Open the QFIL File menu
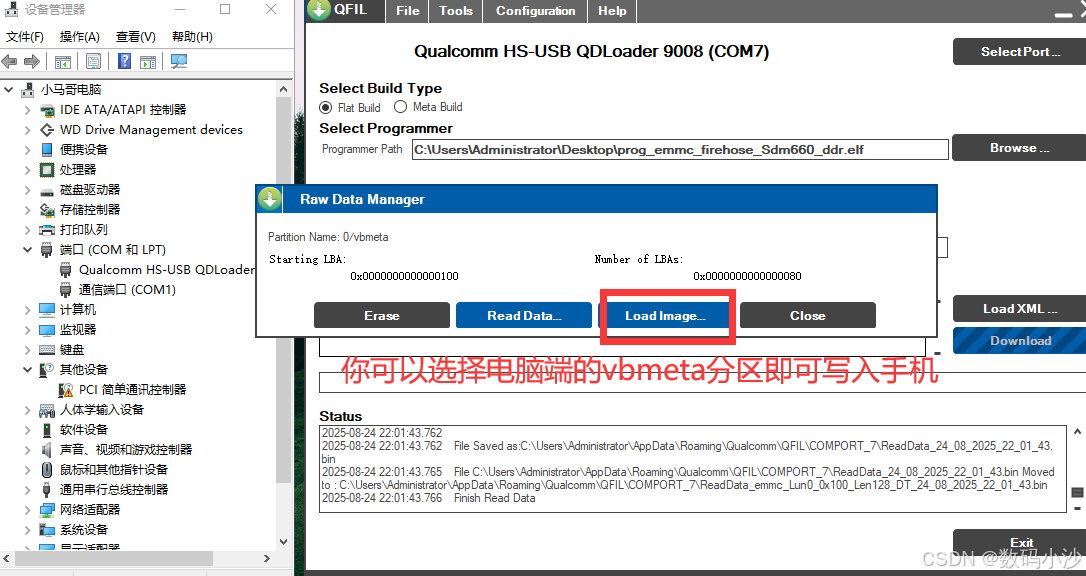 (x=408, y=11)
